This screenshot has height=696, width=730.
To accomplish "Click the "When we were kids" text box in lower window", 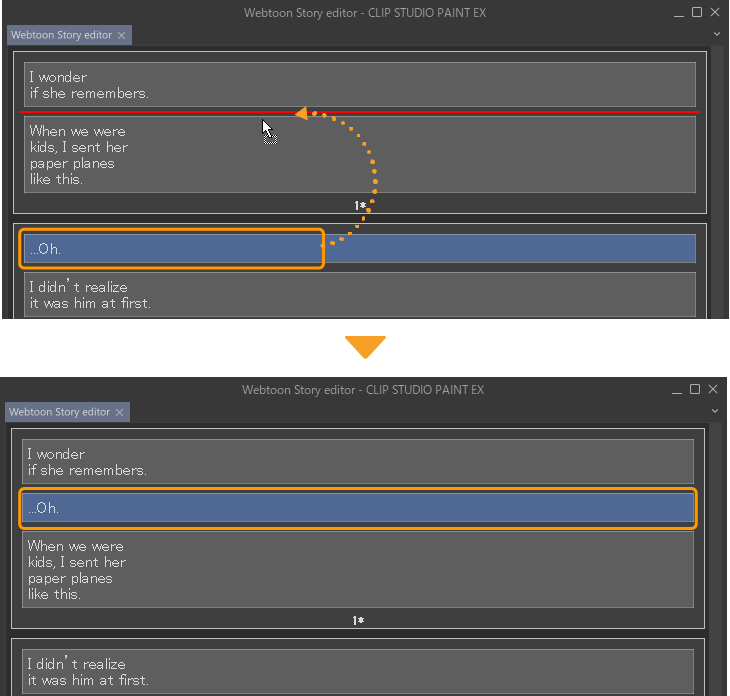I will [x=357, y=570].
